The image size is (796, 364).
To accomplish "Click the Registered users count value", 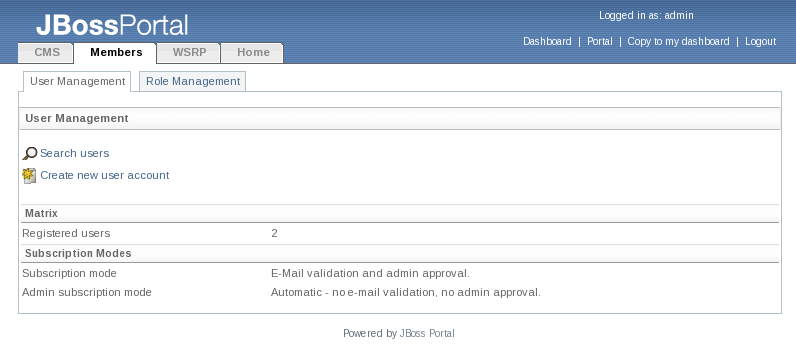I will pos(274,234).
